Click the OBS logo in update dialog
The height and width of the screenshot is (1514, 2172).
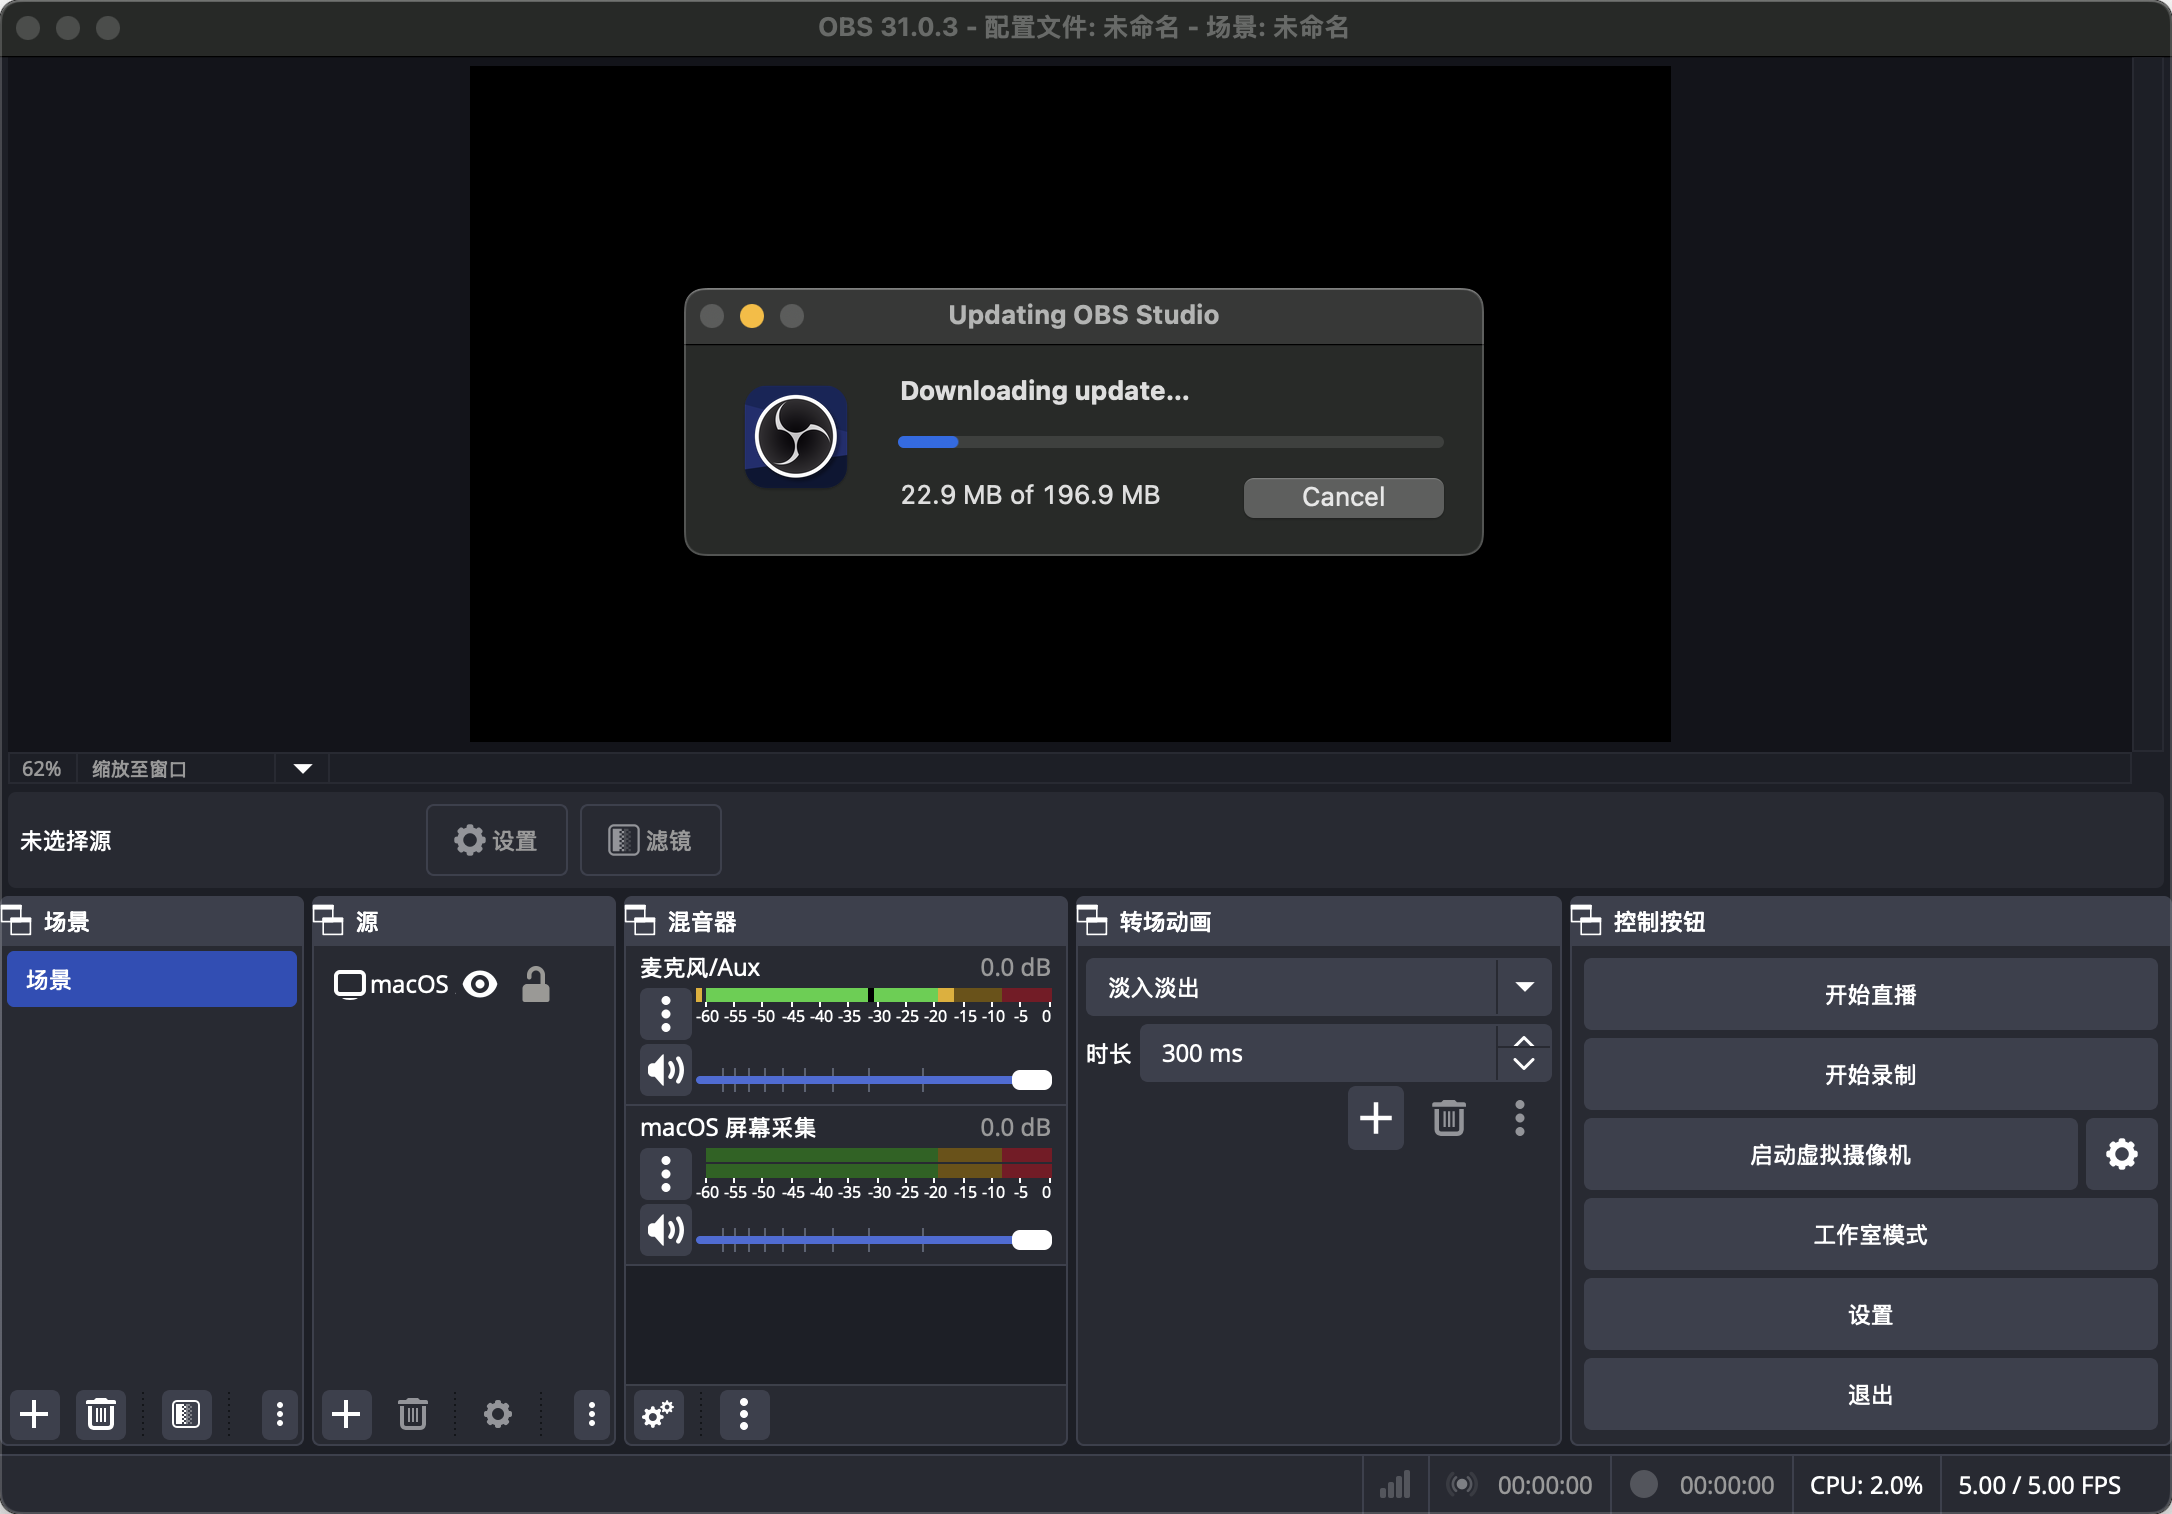tap(796, 437)
